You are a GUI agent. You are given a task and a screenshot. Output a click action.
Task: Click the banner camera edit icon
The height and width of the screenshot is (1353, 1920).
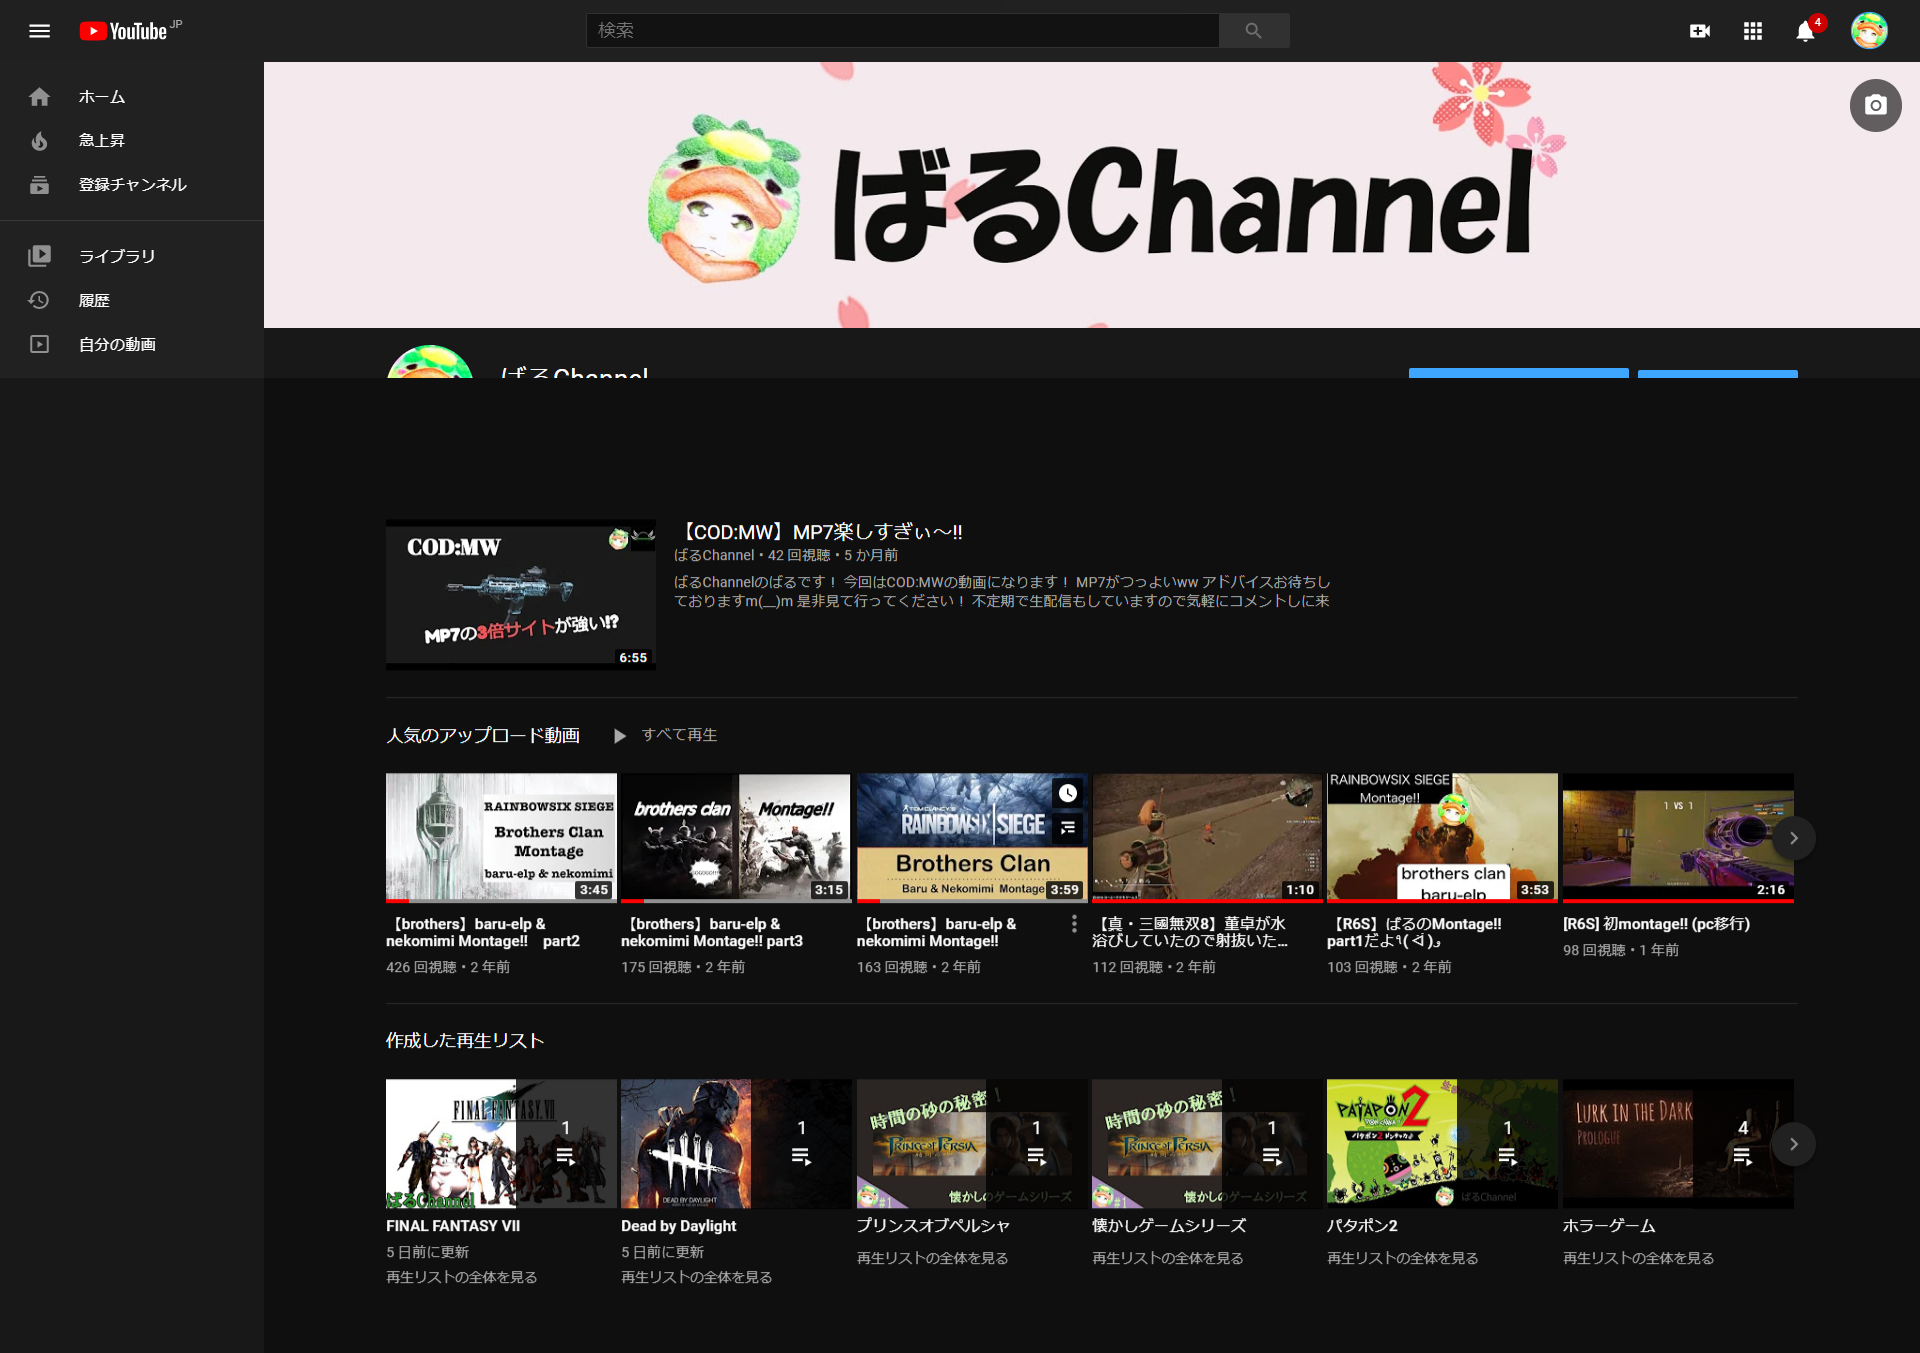tap(1875, 105)
